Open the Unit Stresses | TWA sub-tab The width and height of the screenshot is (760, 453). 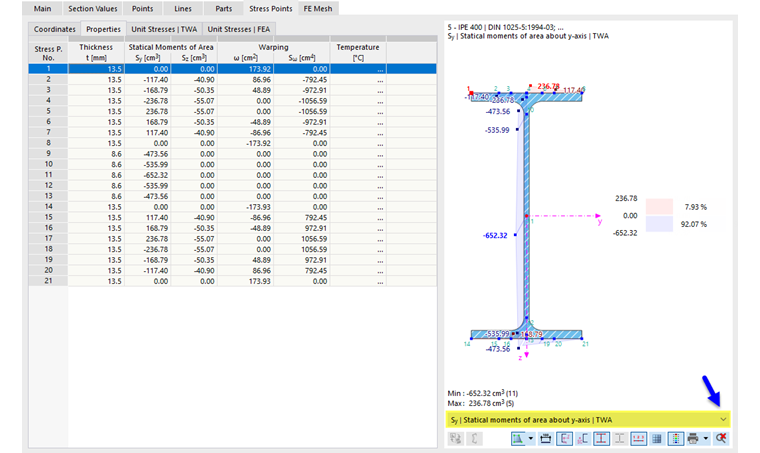click(164, 29)
